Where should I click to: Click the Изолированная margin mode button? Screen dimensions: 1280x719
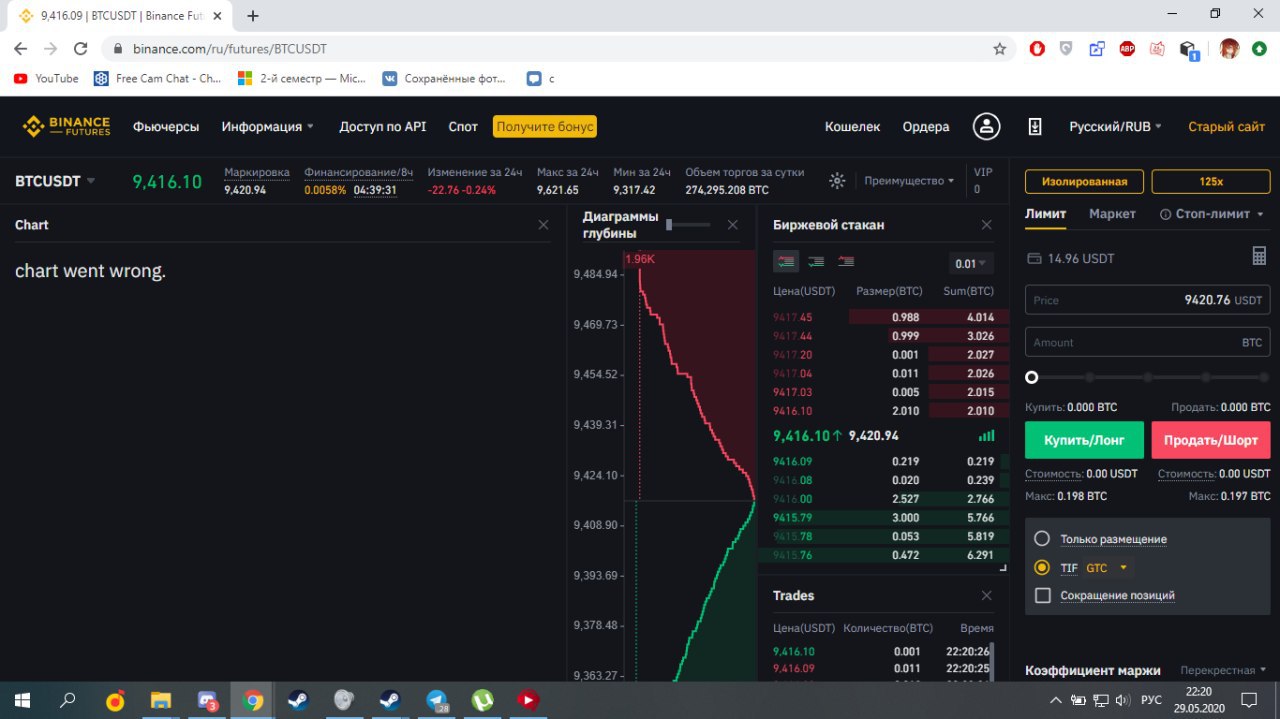point(1084,181)
